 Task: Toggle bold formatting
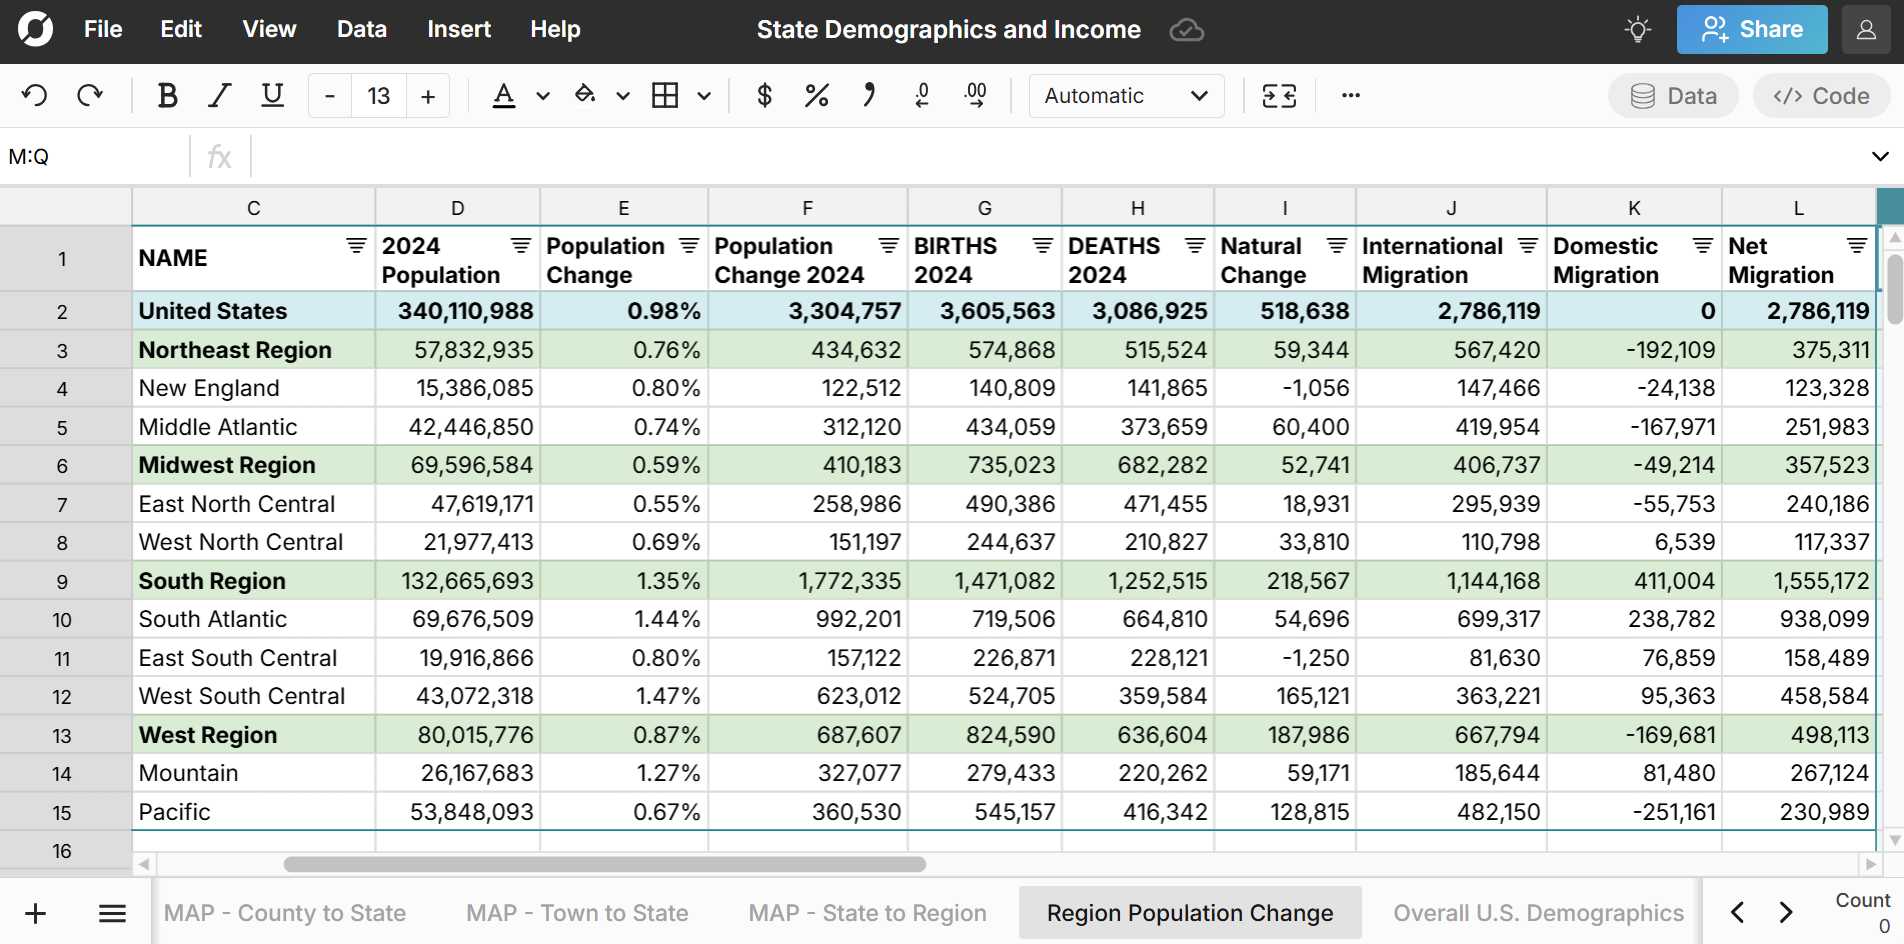[x=167, y=96]
